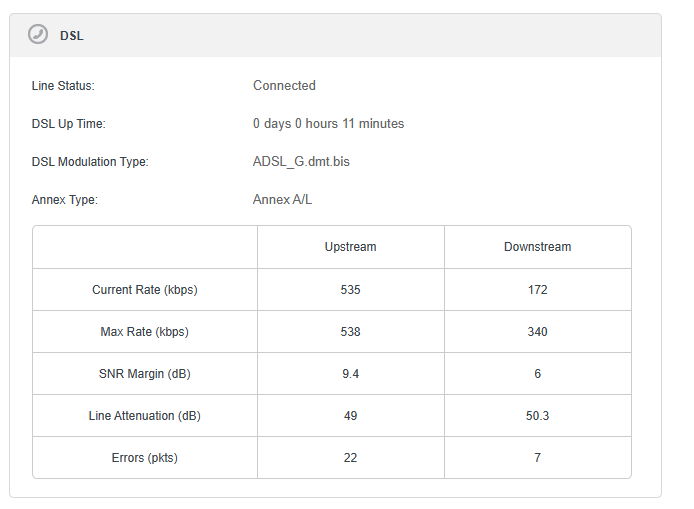Click the Current Rate (kbps) row label

[x=145, y=290]
